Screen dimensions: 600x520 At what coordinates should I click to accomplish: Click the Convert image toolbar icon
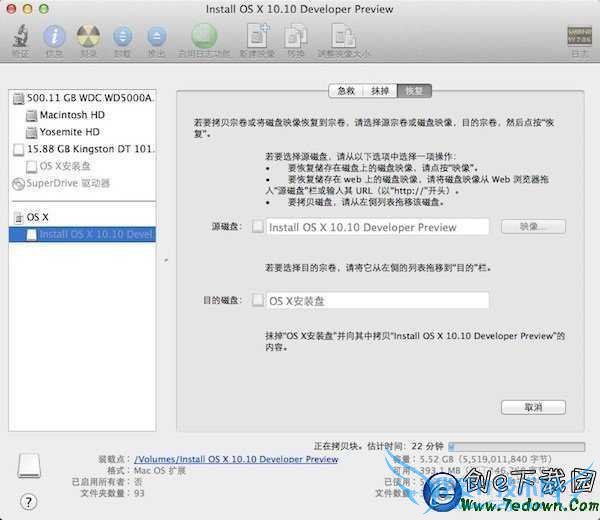[x=296, y=37]
